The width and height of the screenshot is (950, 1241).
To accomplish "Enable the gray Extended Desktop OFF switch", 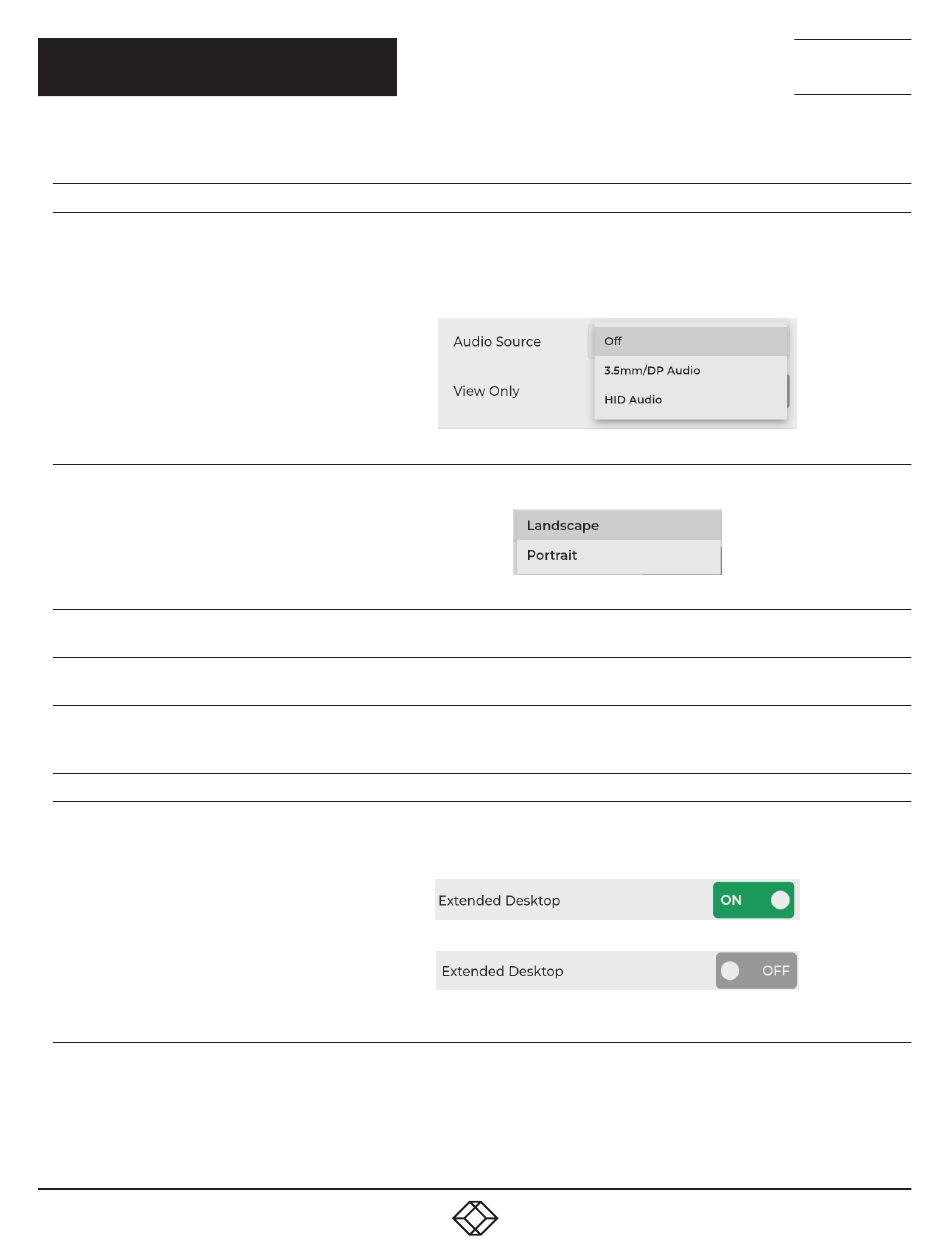I will tap(756, 971).
